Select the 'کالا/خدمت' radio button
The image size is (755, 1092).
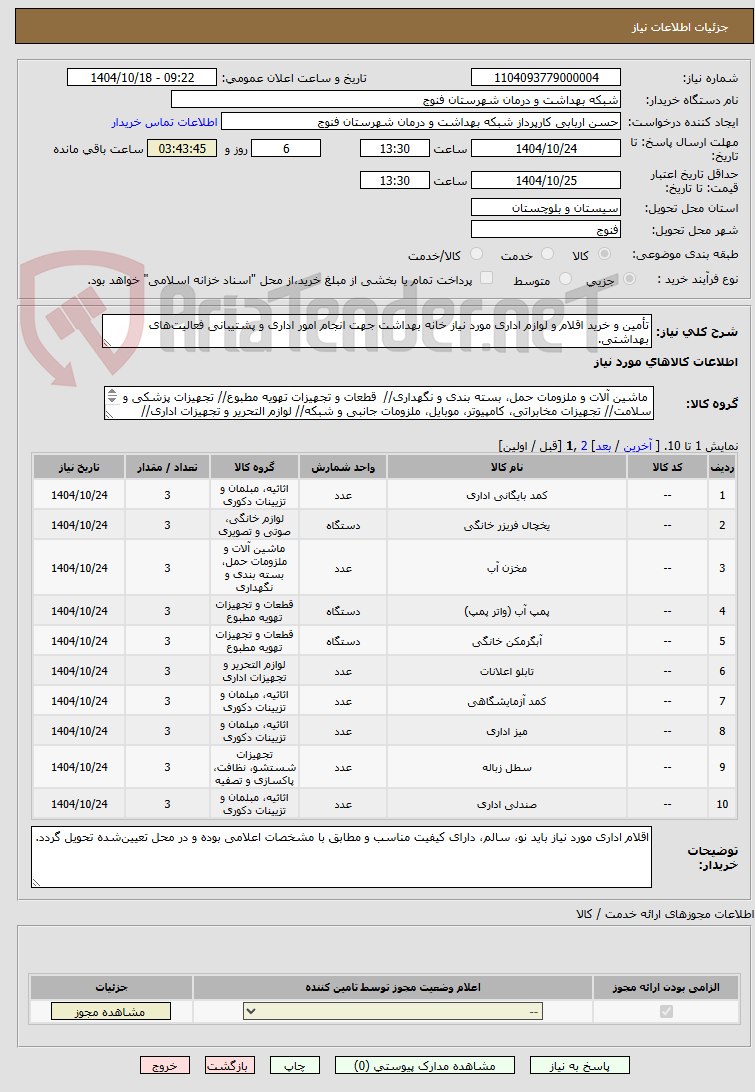[476, 254]
